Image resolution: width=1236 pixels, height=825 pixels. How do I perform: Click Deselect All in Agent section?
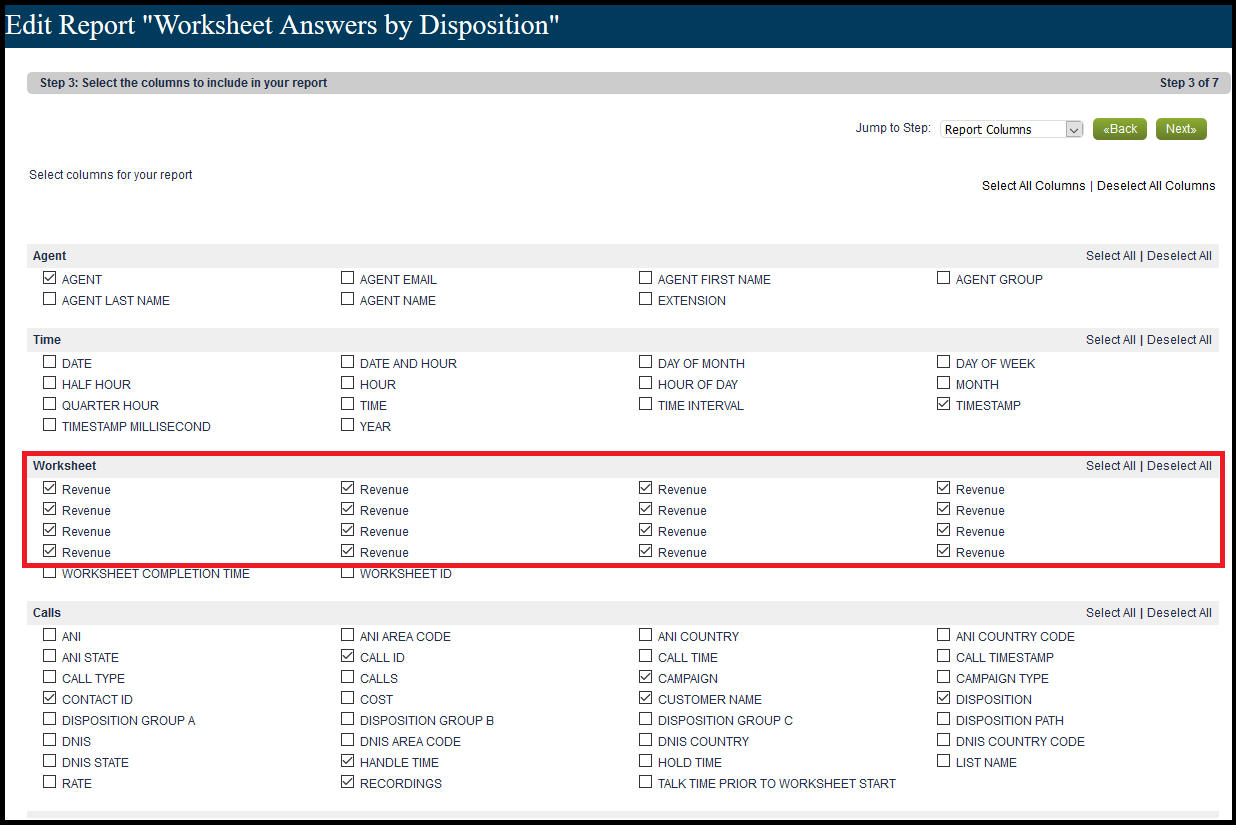point(1179,256)
